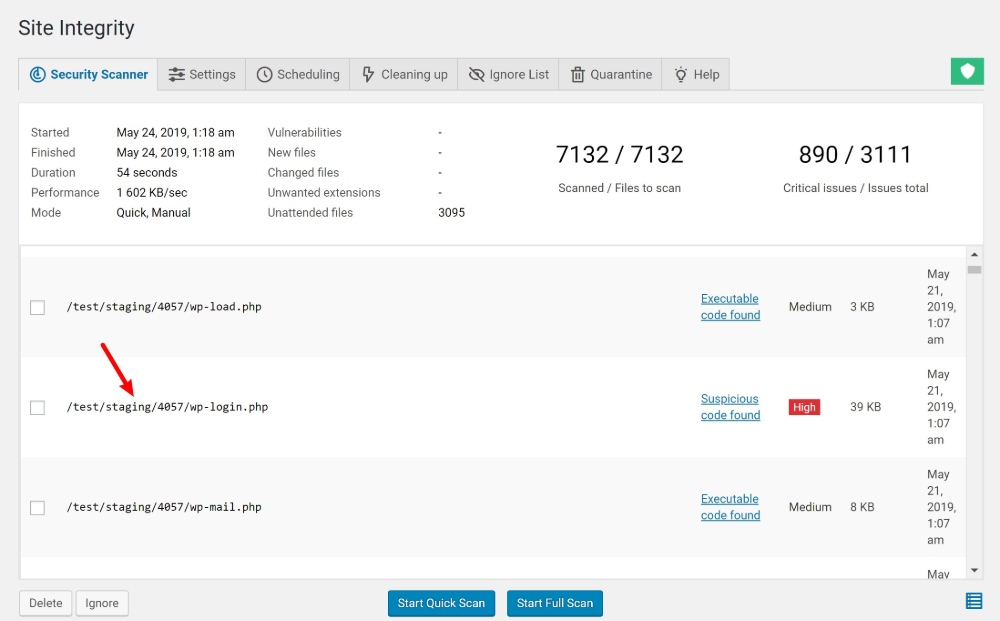Image resolution: width=1000 pixels, height=621 pixels.
Task: Click the Unattended files value 3095
Action: point(452,213)
